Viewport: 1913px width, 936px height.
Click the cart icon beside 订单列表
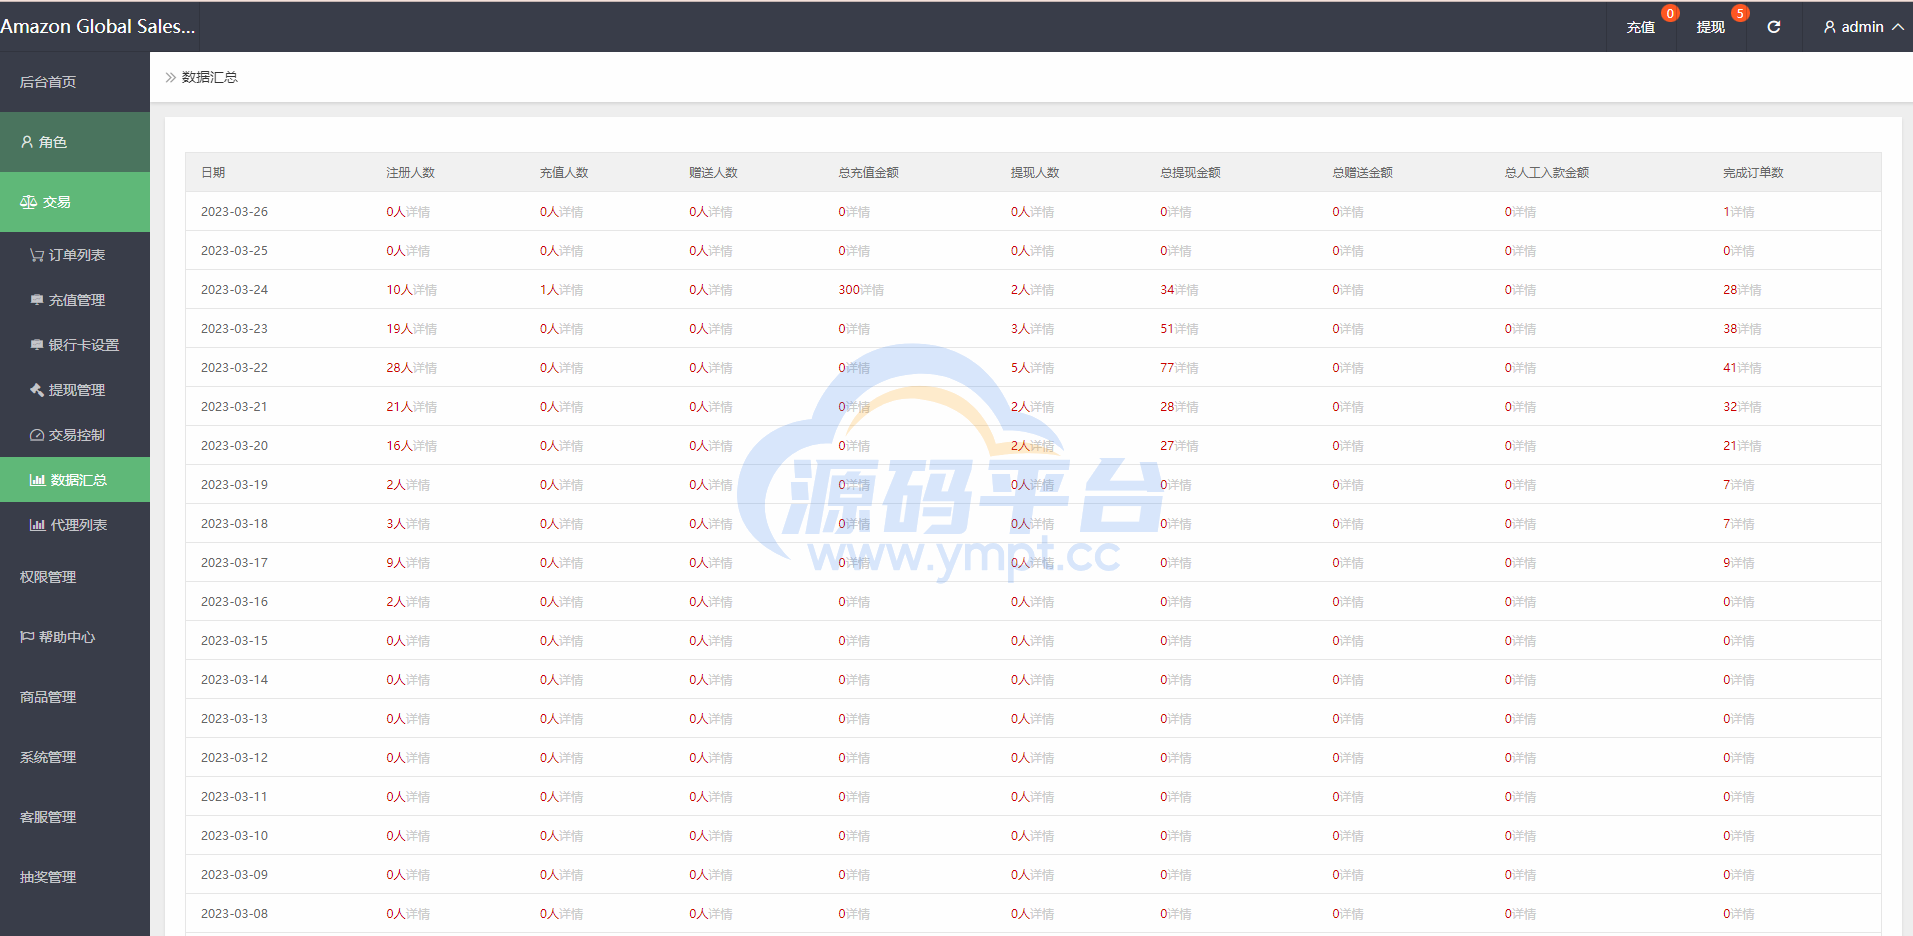[37, 255]
